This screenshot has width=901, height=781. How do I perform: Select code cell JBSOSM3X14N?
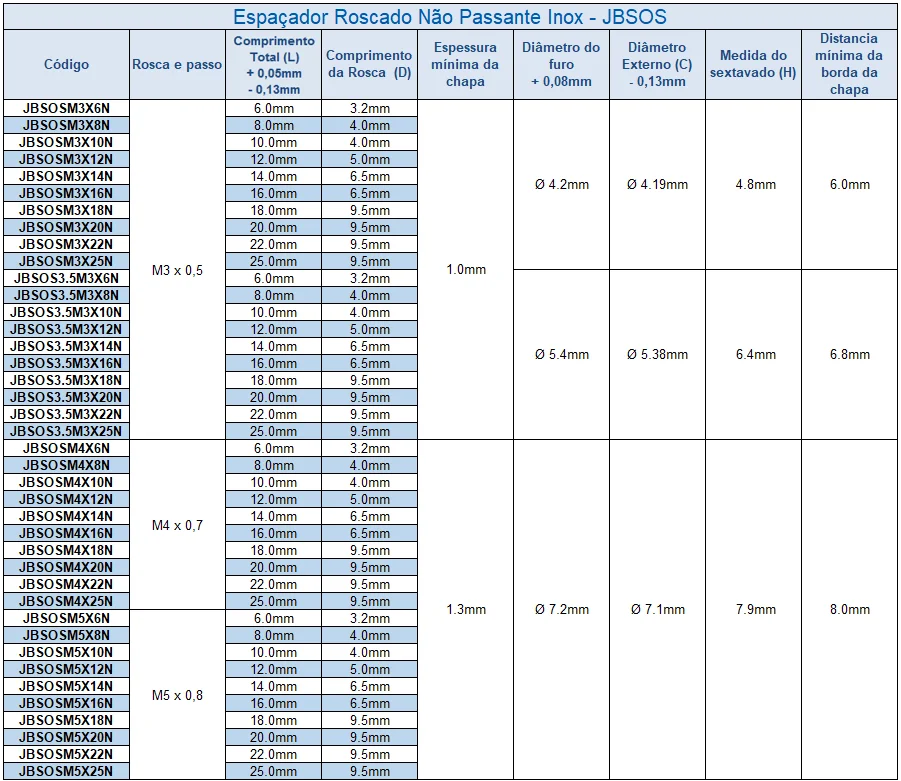pos(67,176)
